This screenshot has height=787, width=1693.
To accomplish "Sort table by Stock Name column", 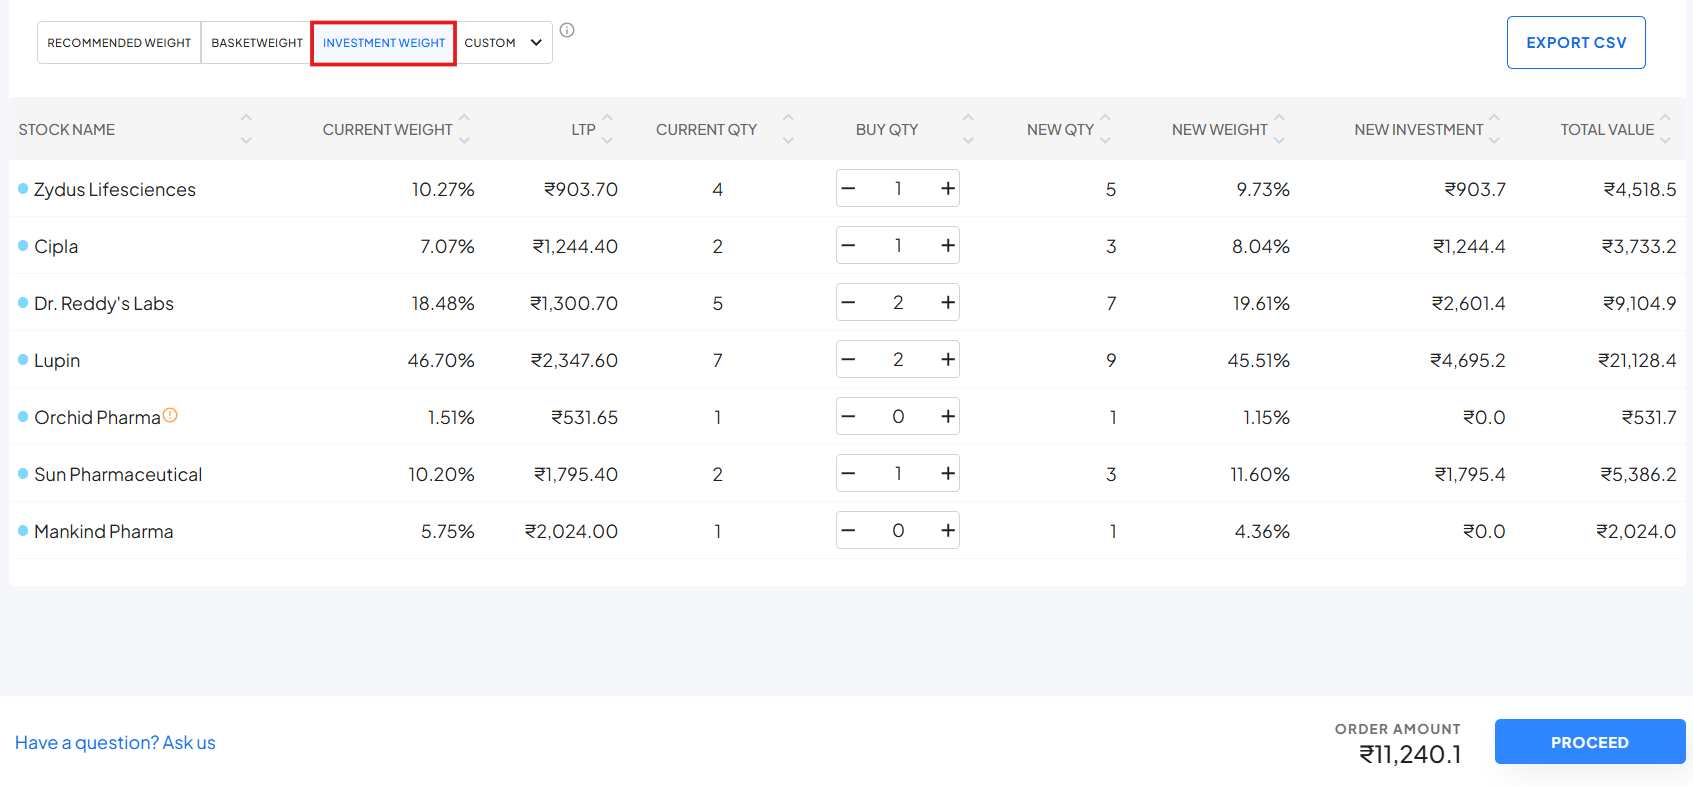I will 246,129.
